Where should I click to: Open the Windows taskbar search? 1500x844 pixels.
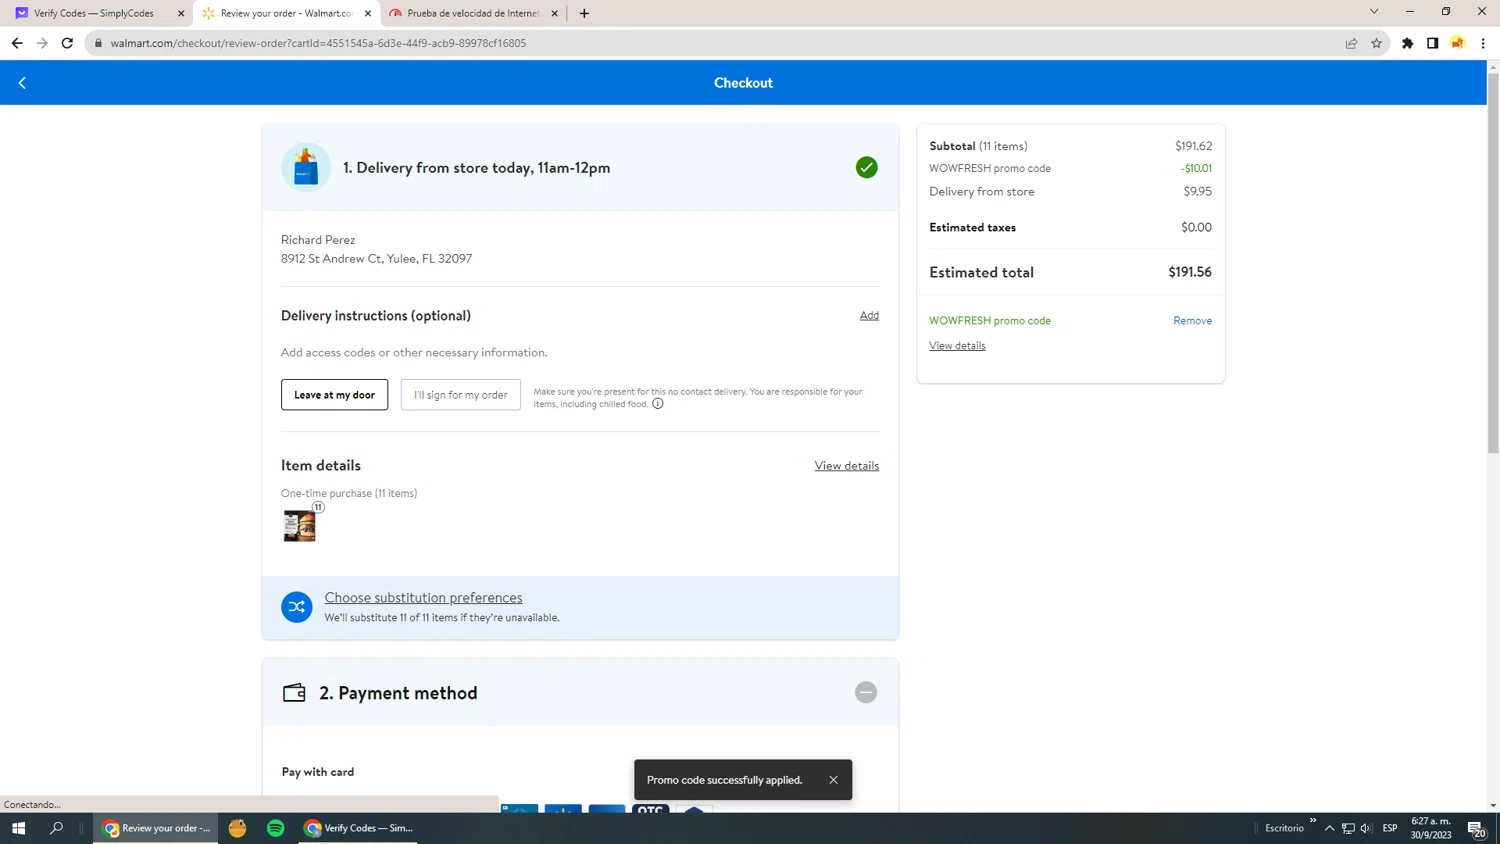[x=56, y=828]
